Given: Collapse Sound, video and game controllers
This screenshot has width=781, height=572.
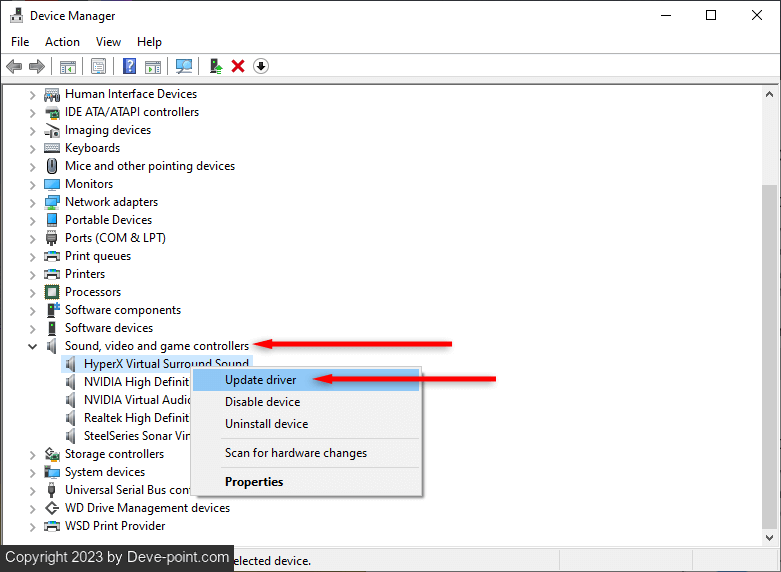Looking at the screenshot, I should pos(32,346).
